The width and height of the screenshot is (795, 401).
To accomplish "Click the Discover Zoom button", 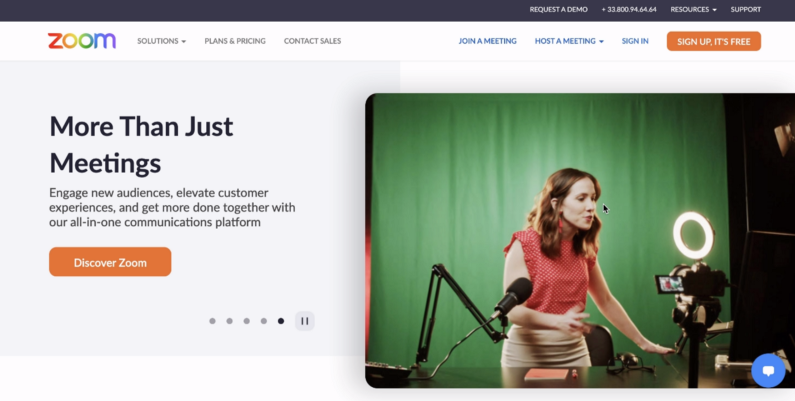I will (x=110, y=262).
